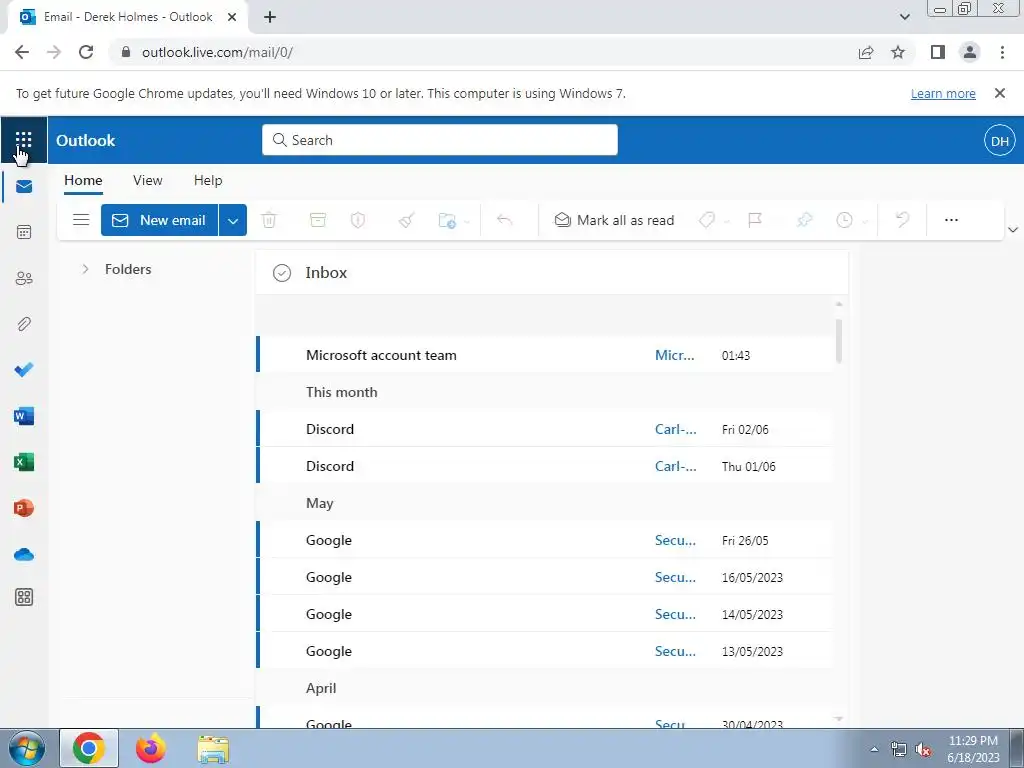The image size is (1024, 768).
Task: Open the Google email dated Fri 26/05
Action: click(545, 539)
